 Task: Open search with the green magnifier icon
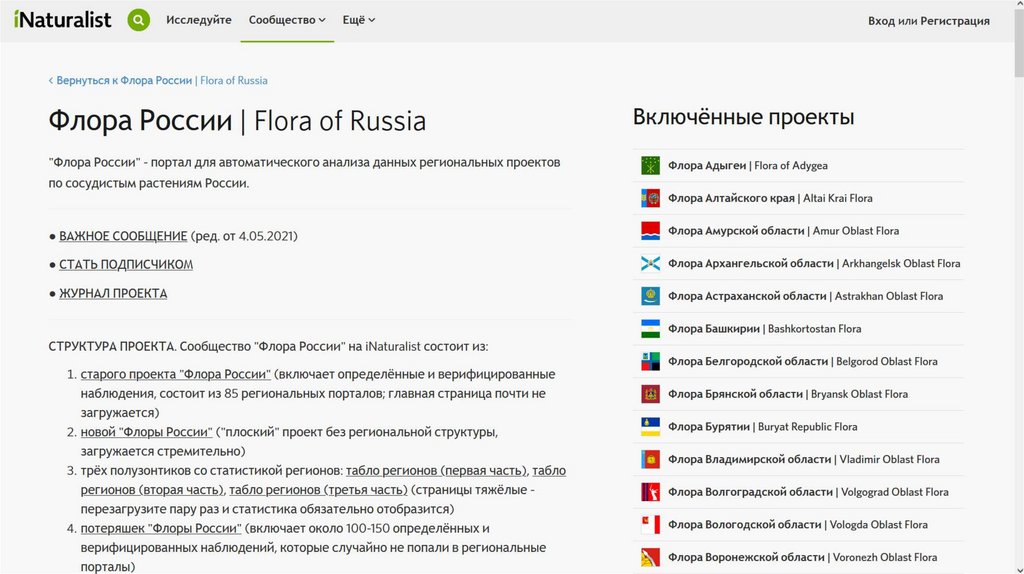click(x=138, y=20)
